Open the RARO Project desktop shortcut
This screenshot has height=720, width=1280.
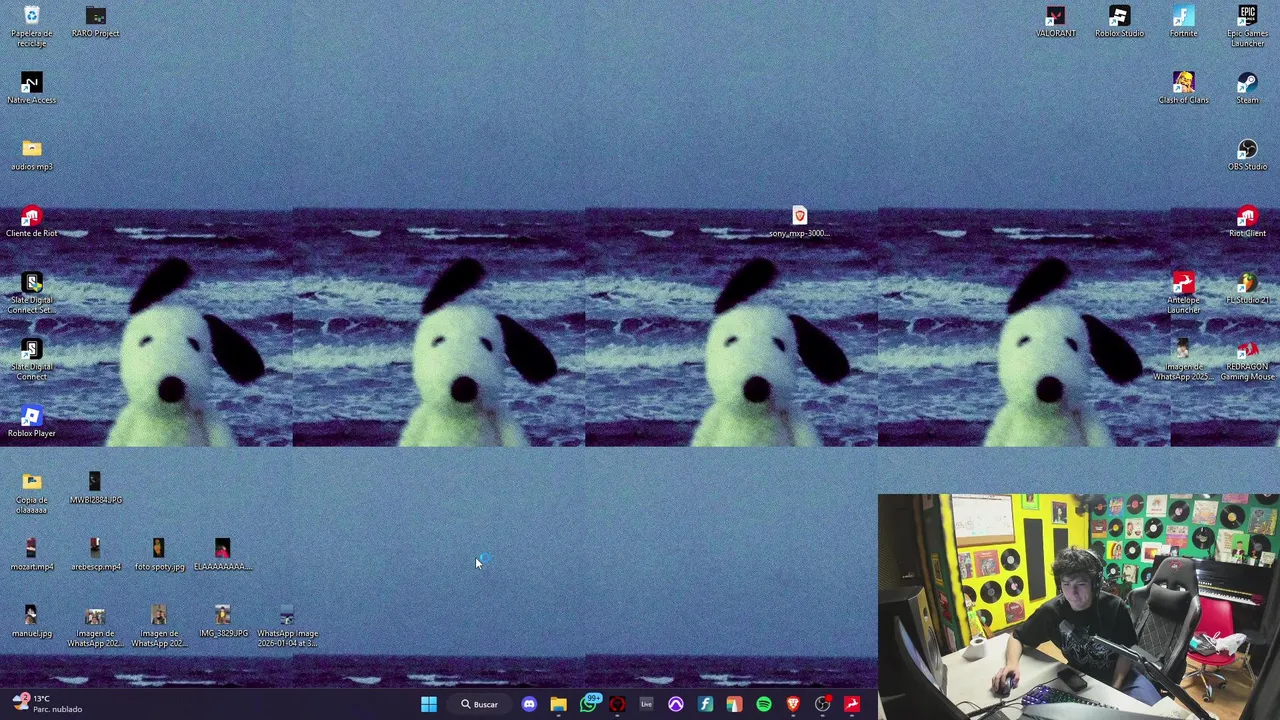coord(96,22)
